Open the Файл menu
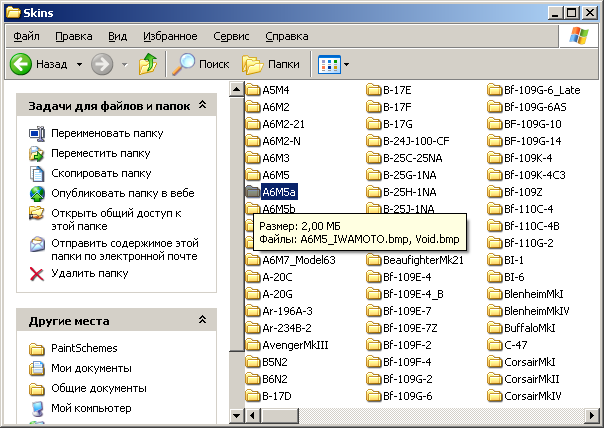604x428 pixels. 26,36
